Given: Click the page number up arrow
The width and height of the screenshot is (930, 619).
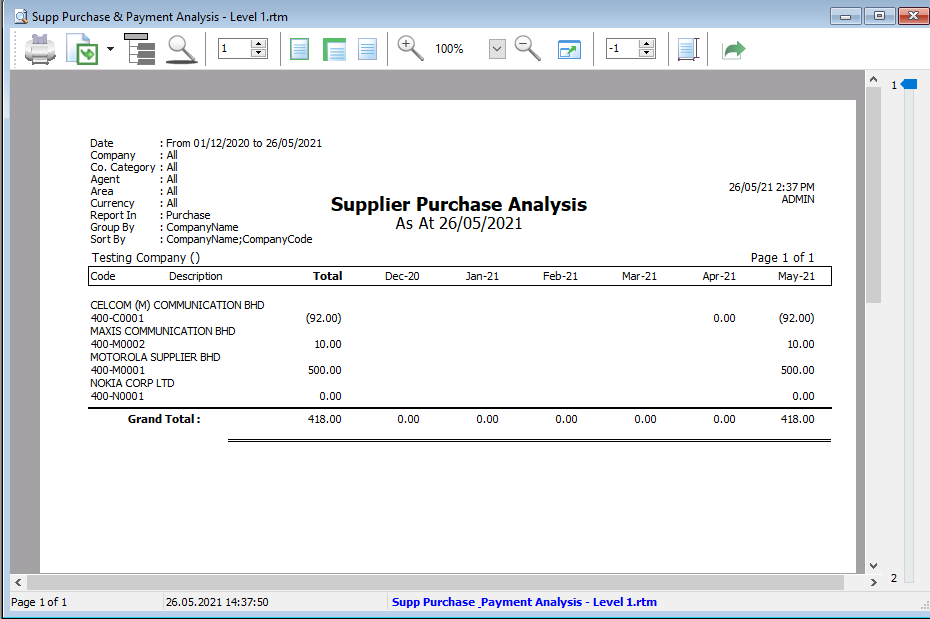Looking at the screenshot, I should coord(257,44).
